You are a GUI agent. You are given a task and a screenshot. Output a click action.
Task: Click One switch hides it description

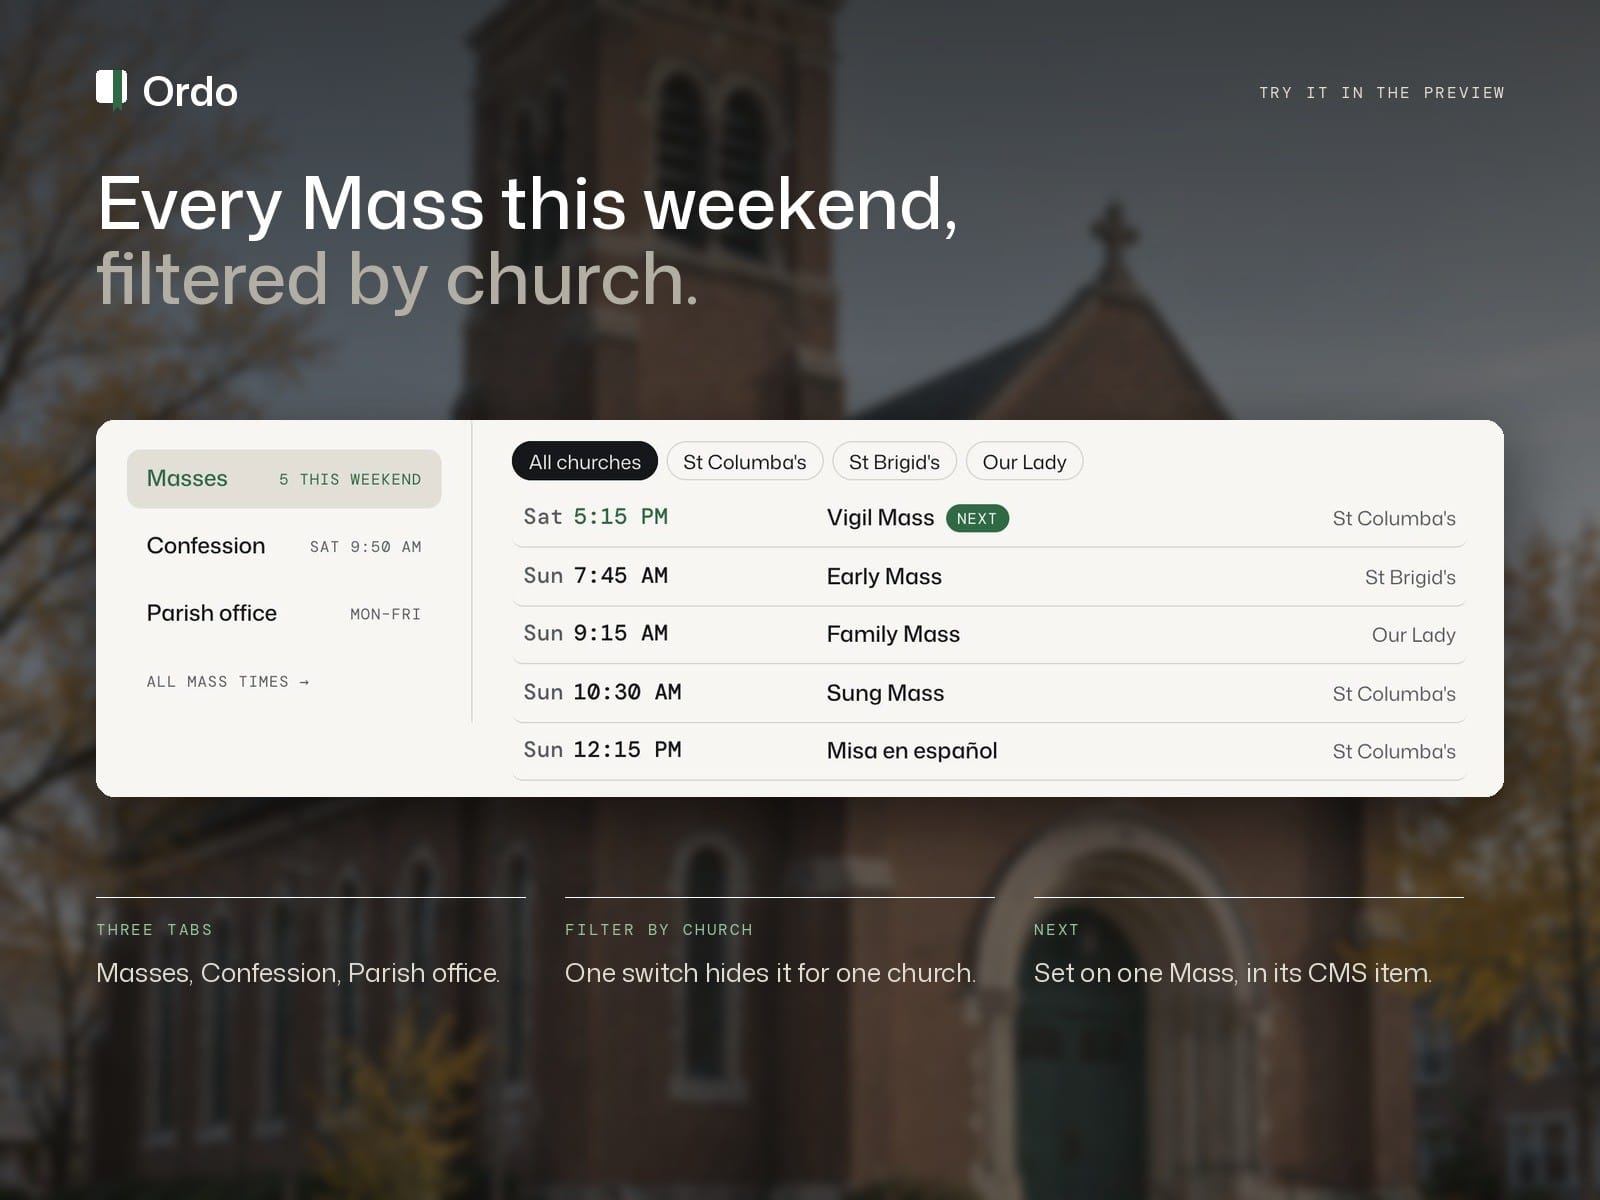770,973
